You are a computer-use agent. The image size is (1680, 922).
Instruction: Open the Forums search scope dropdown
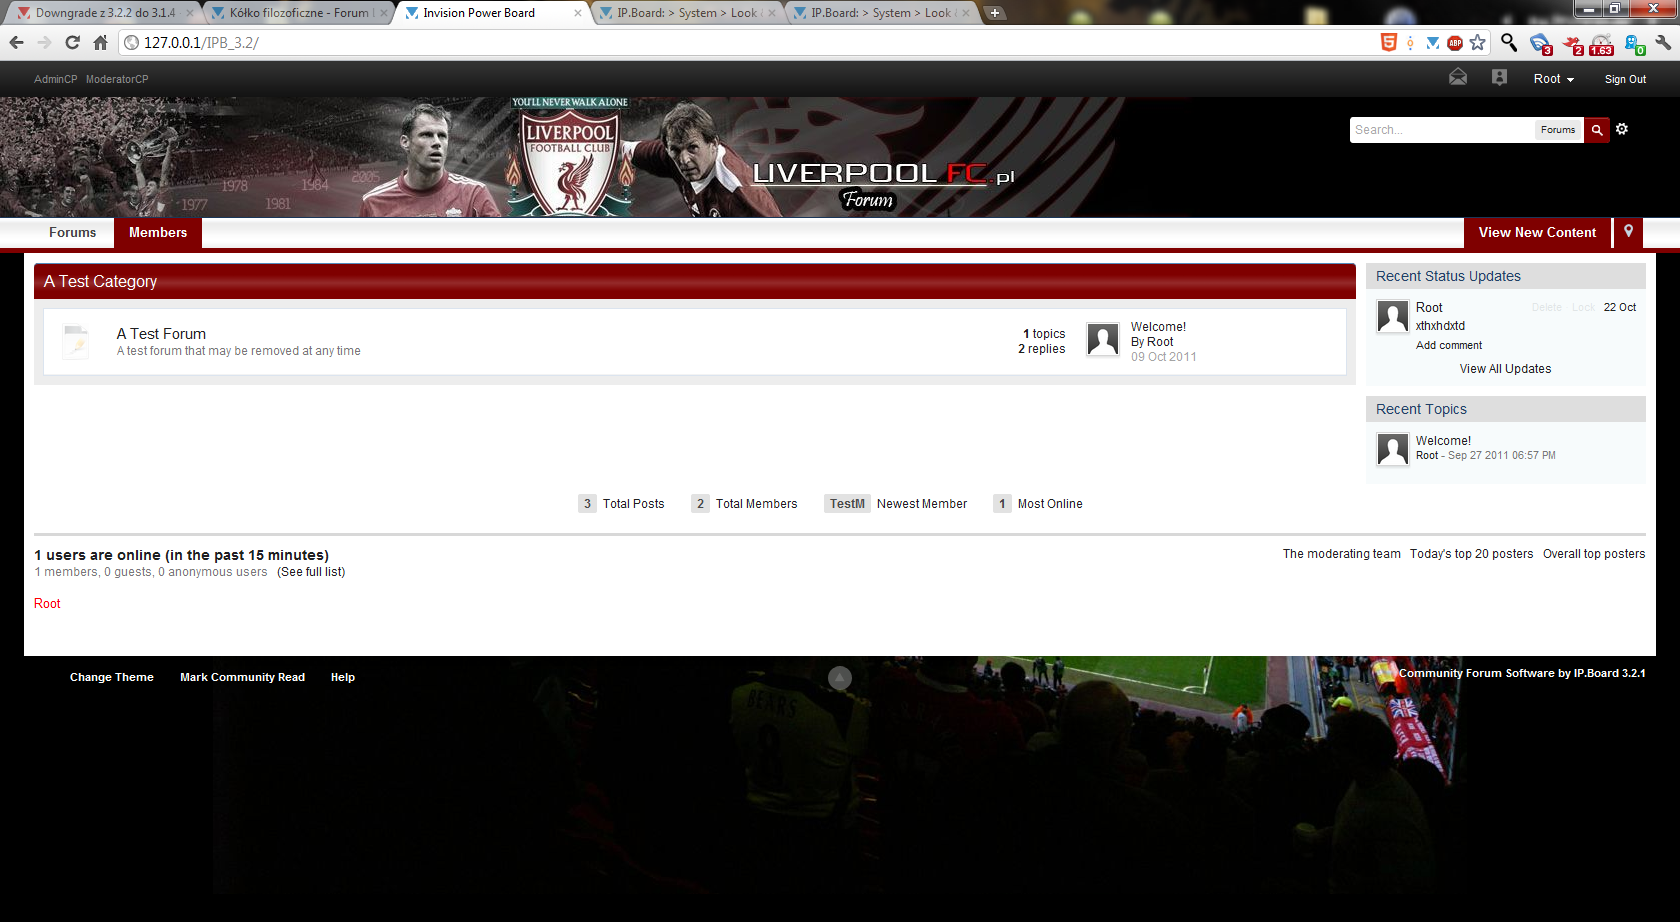(x=1558, y=130)
